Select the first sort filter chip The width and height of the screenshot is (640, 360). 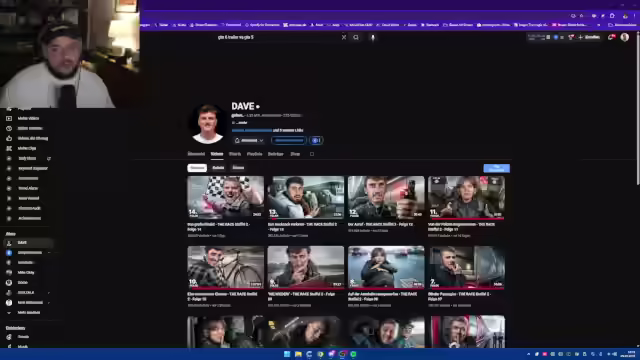tap(197, 168)
